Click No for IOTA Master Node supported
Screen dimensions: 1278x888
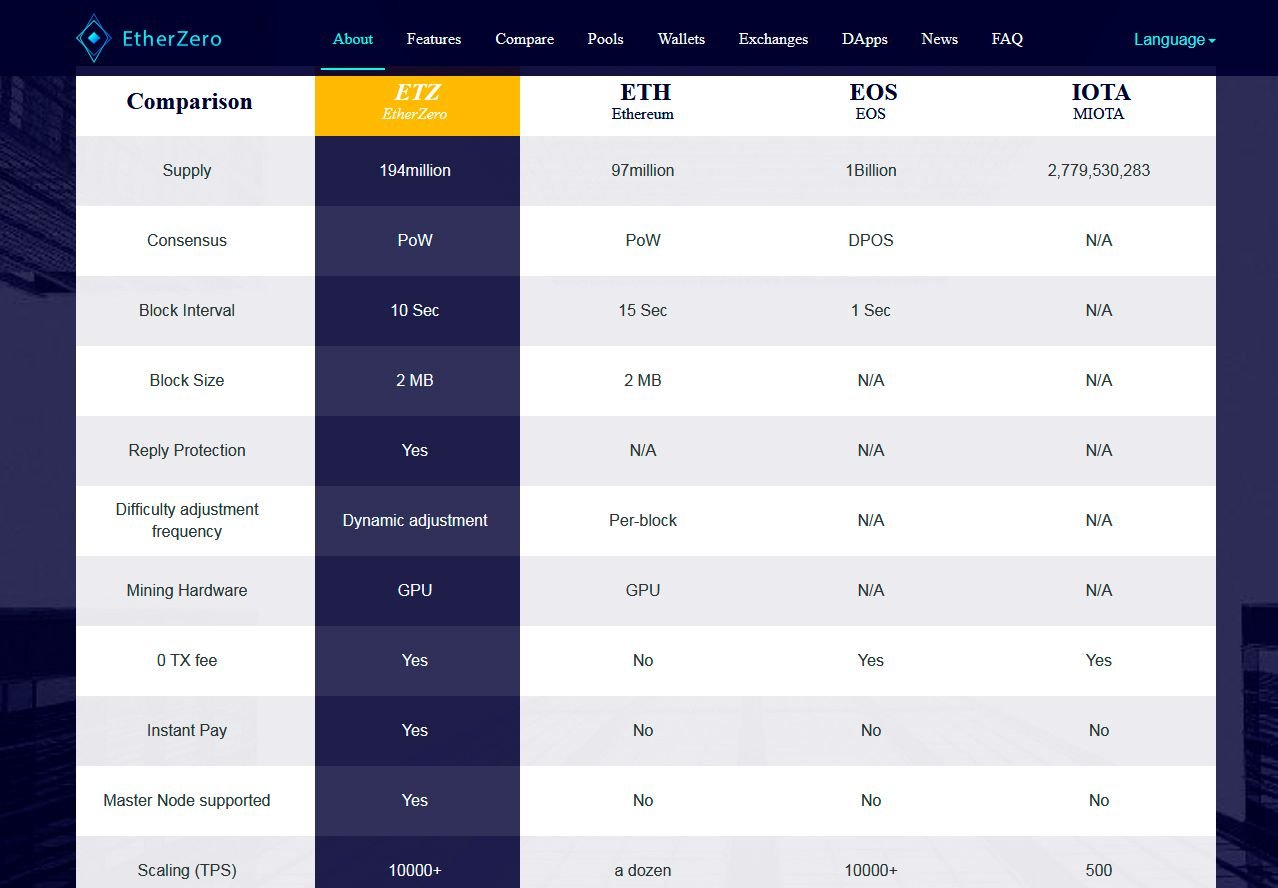click(1099, 801)
